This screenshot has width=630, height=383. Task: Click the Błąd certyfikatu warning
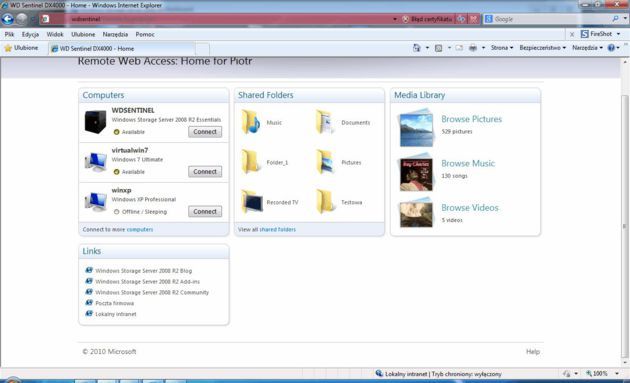click(x=428, y=19)
